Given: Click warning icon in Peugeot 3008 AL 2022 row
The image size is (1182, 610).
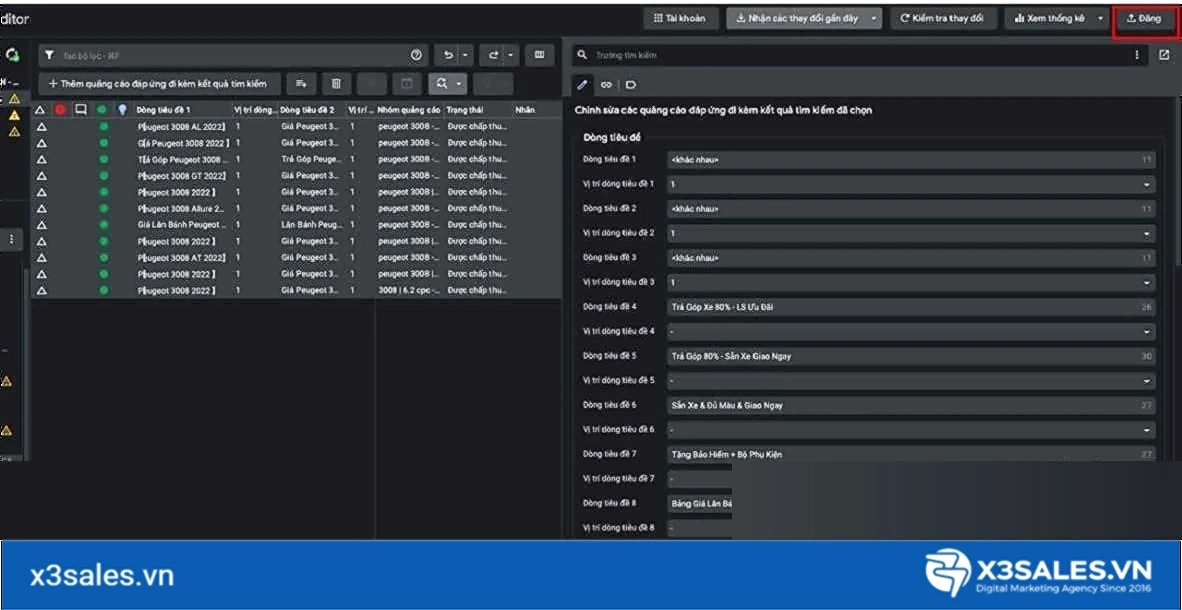Looking at the screenshot, I should tap(41, 127).
